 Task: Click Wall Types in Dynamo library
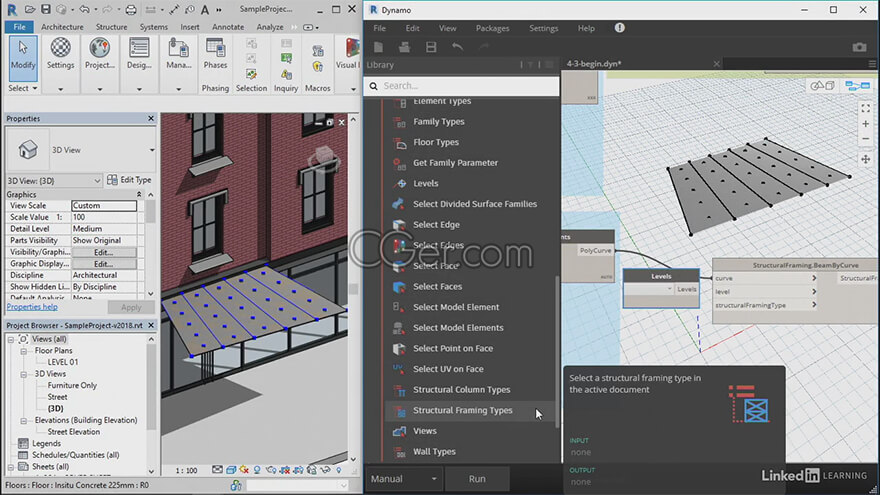434,452
